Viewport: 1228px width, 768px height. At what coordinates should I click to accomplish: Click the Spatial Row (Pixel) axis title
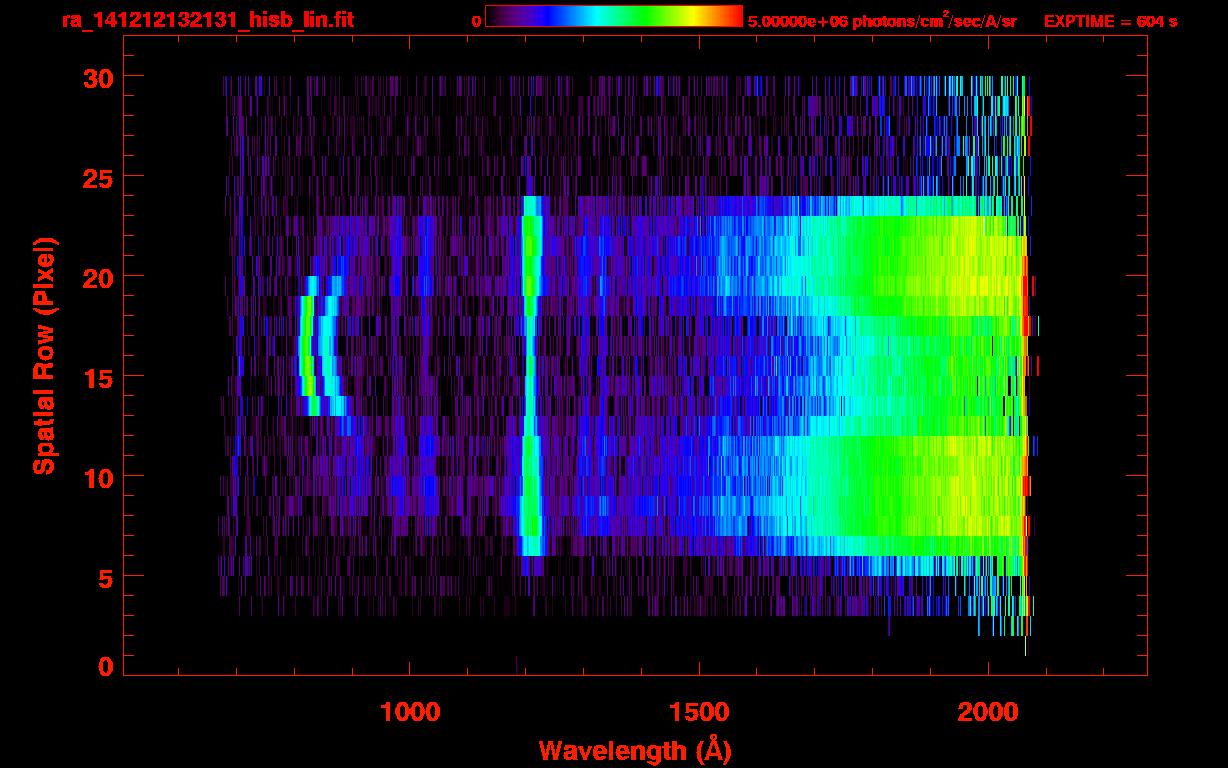tap(44, 356)
